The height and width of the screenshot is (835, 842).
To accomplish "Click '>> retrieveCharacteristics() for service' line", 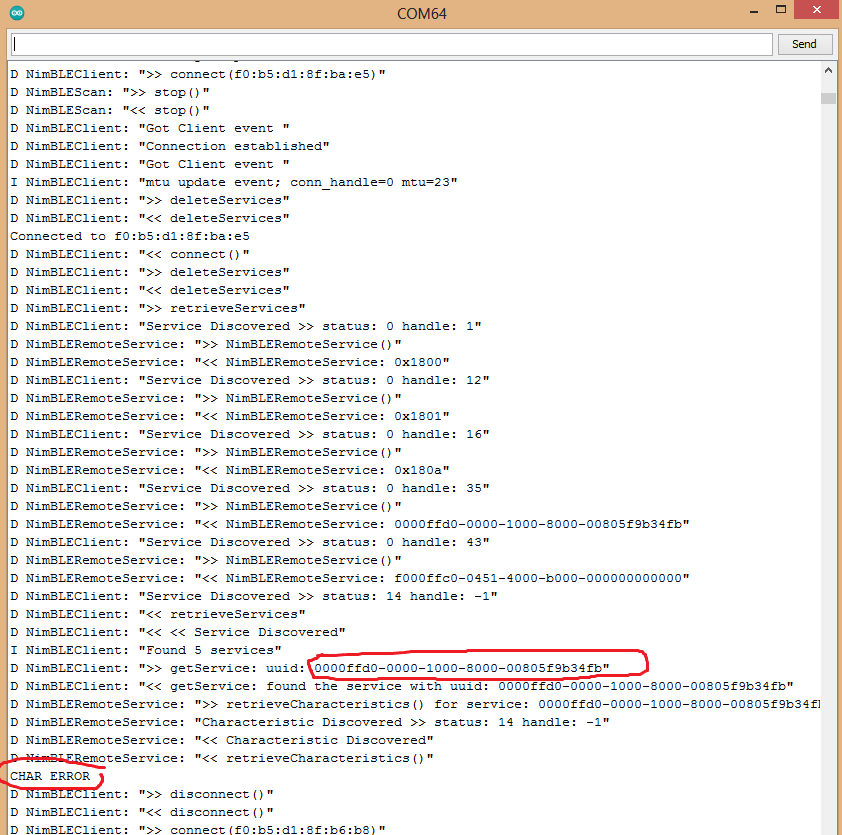I will point(415,704).
